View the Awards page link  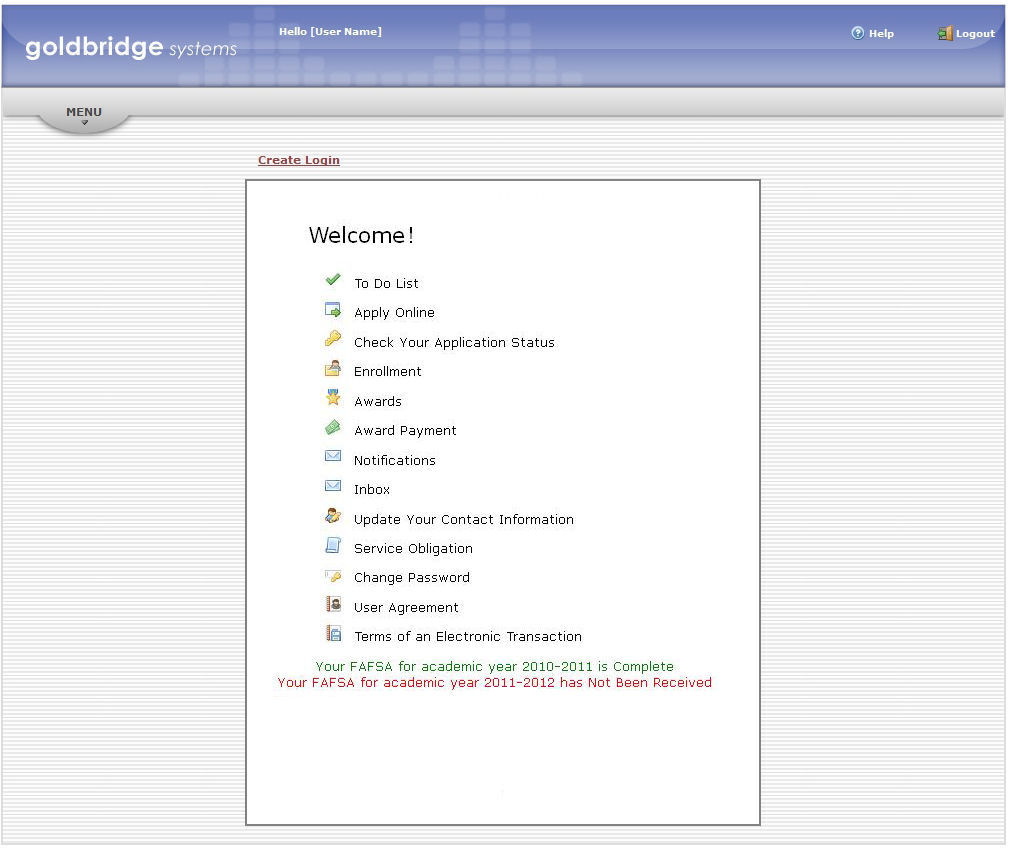378,401
